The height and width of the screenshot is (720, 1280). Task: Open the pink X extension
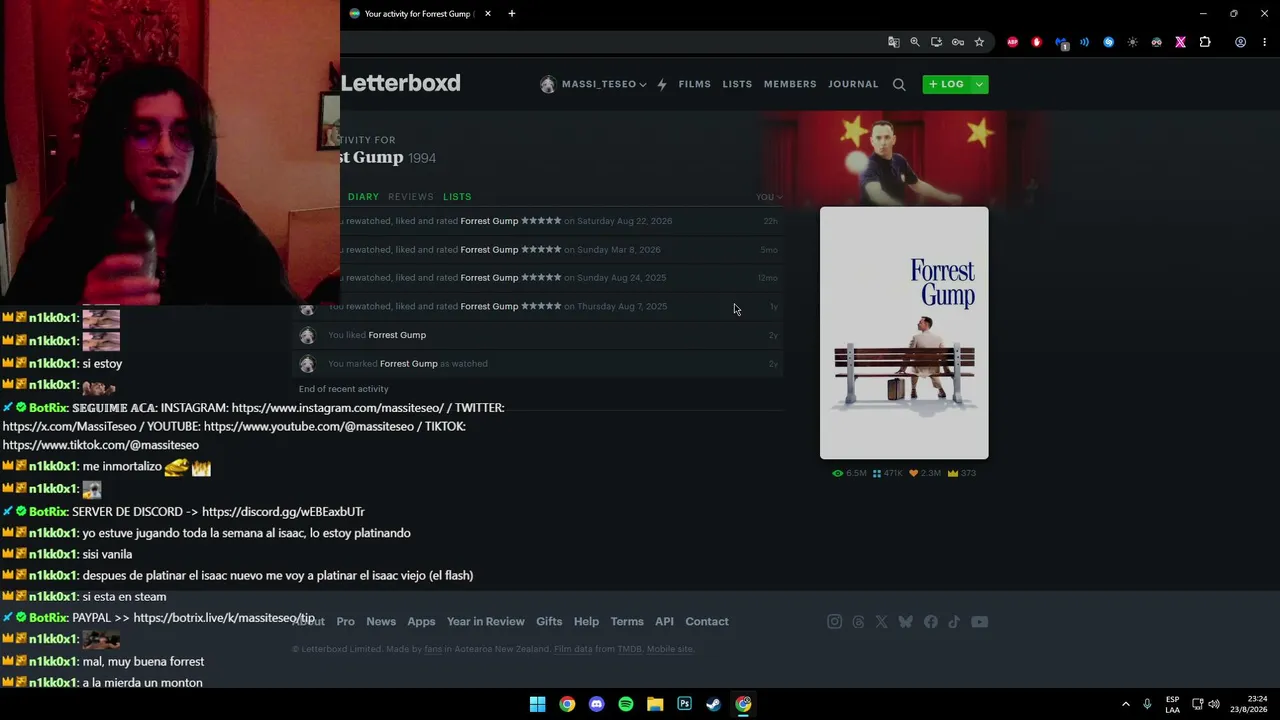point(1181,42)
